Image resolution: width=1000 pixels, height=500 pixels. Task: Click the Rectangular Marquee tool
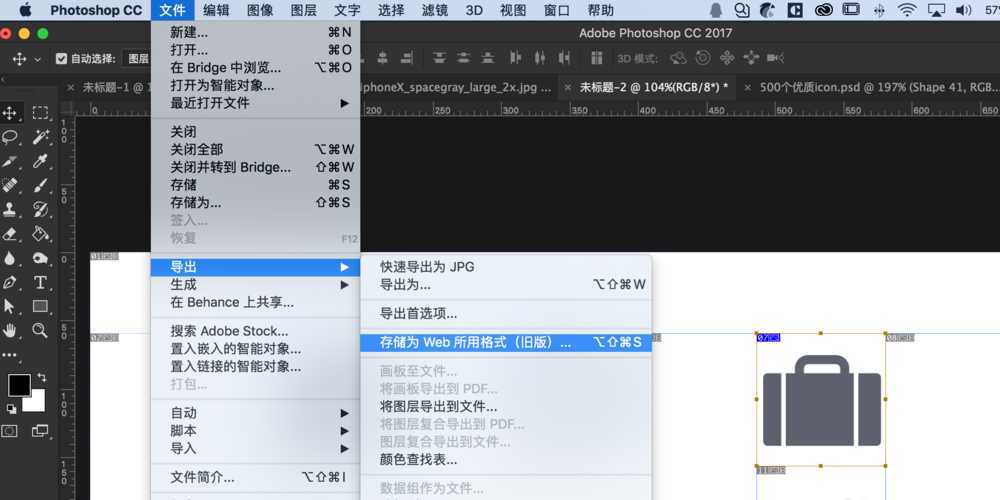(x=41, y=113)
